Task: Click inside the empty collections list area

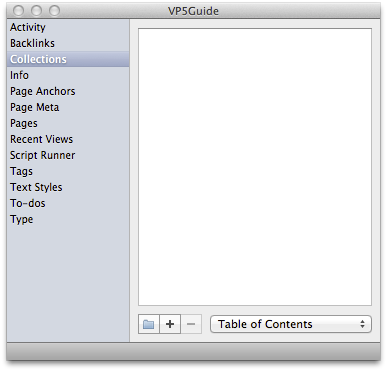Action: [255, 167]
